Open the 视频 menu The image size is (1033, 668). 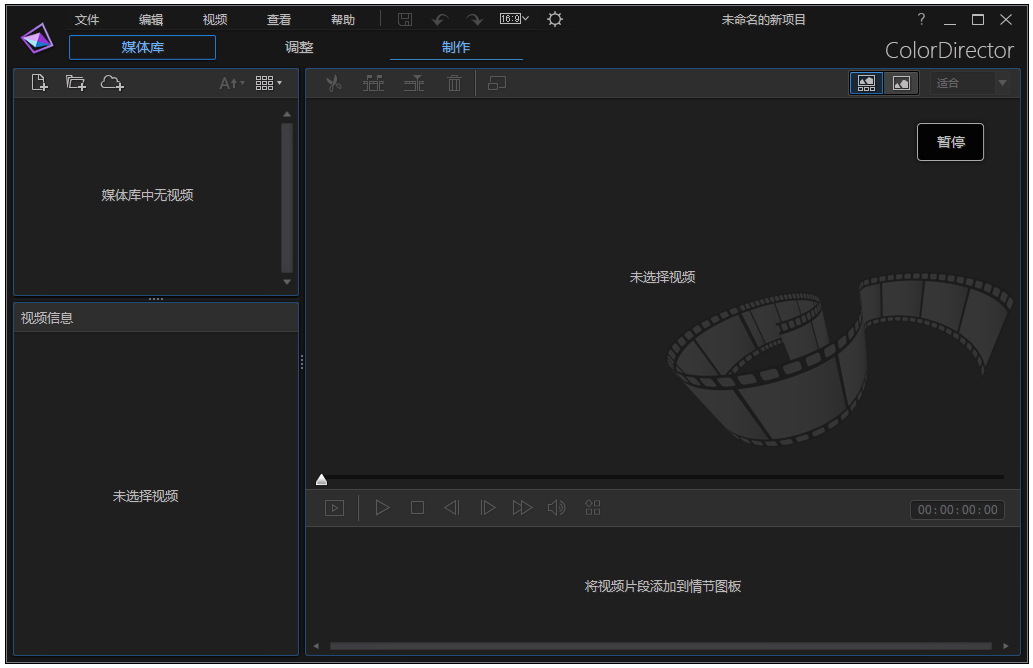(x=215, y=20)
